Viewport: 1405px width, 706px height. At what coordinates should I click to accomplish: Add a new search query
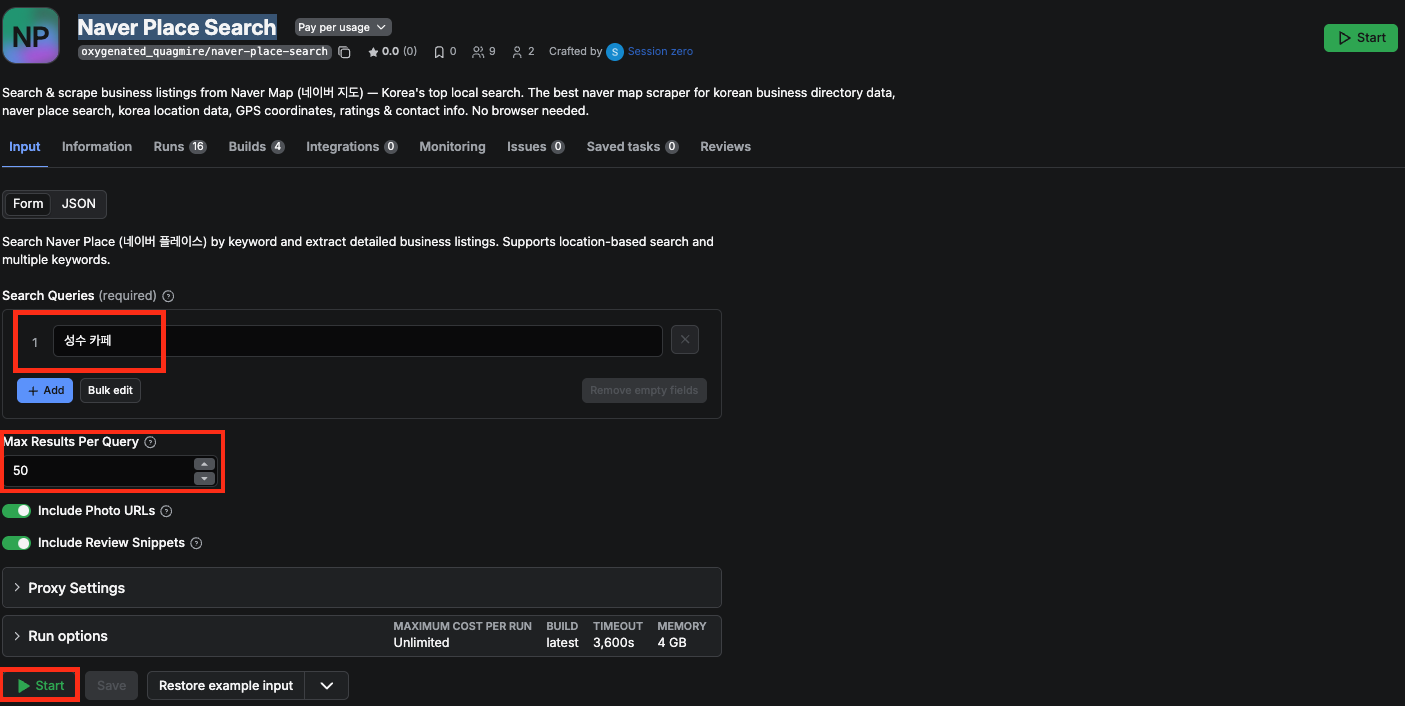[45, 391]
